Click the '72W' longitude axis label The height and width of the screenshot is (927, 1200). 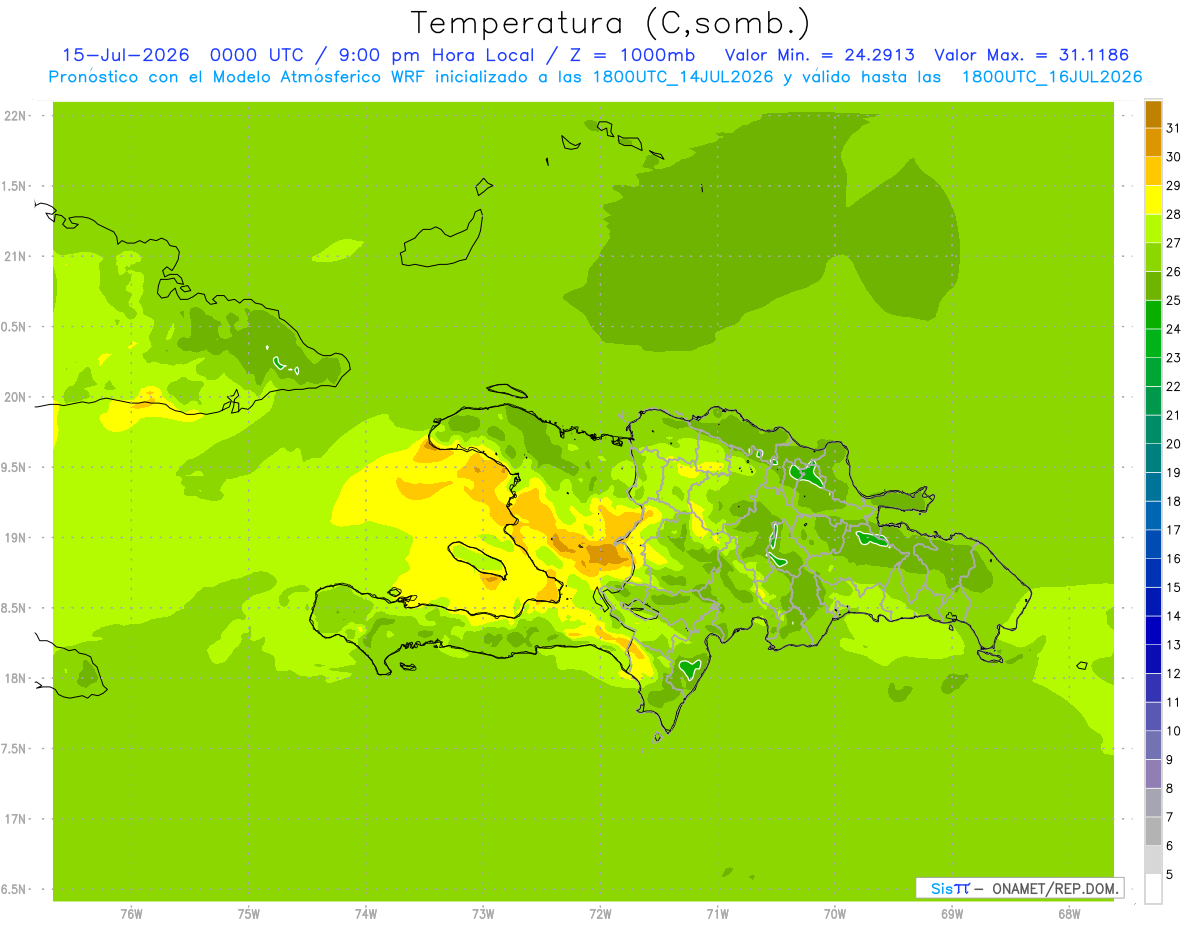click(600, 914)
